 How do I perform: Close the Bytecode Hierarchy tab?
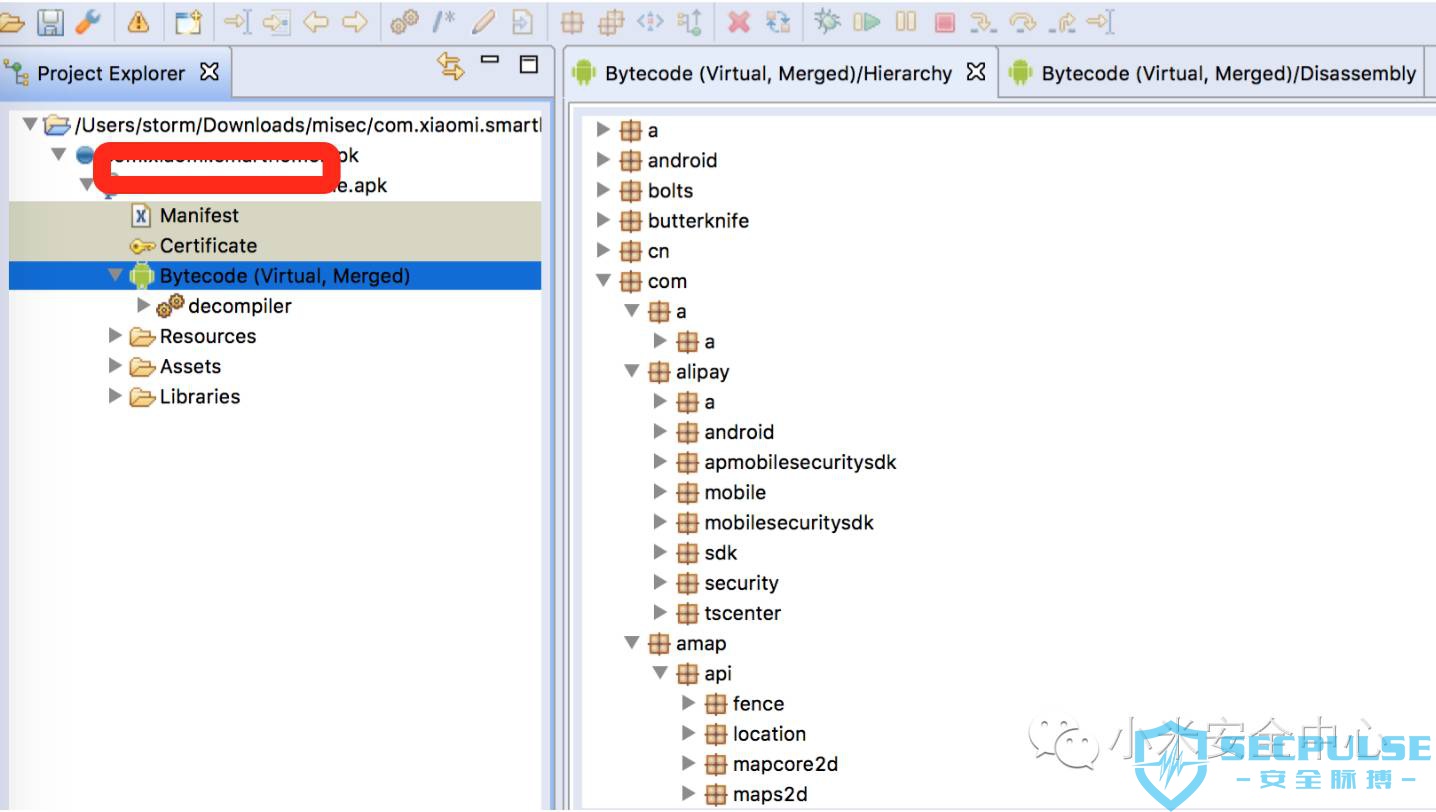[x=976, y=72]
